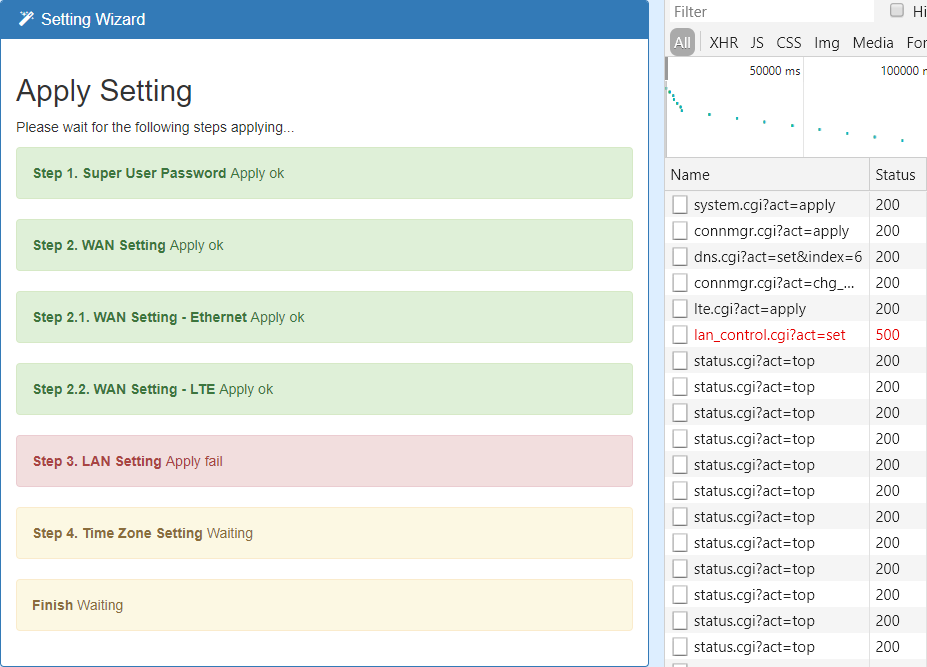Sort requests by the Status column header
The height and width of the screenshot is (667, 927).
click(x=897, y=174)
